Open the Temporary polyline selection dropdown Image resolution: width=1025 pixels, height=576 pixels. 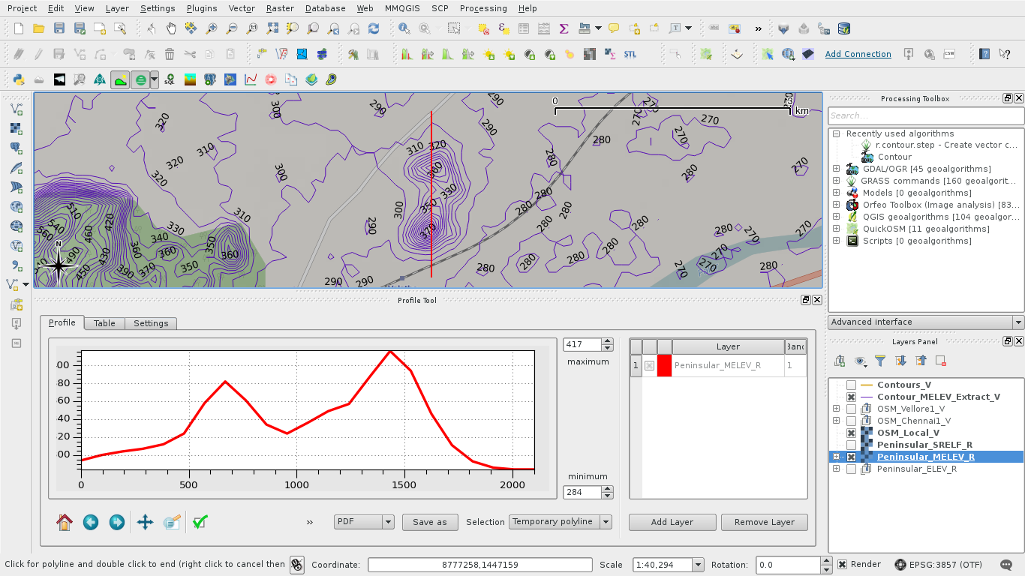pos(560,522)
